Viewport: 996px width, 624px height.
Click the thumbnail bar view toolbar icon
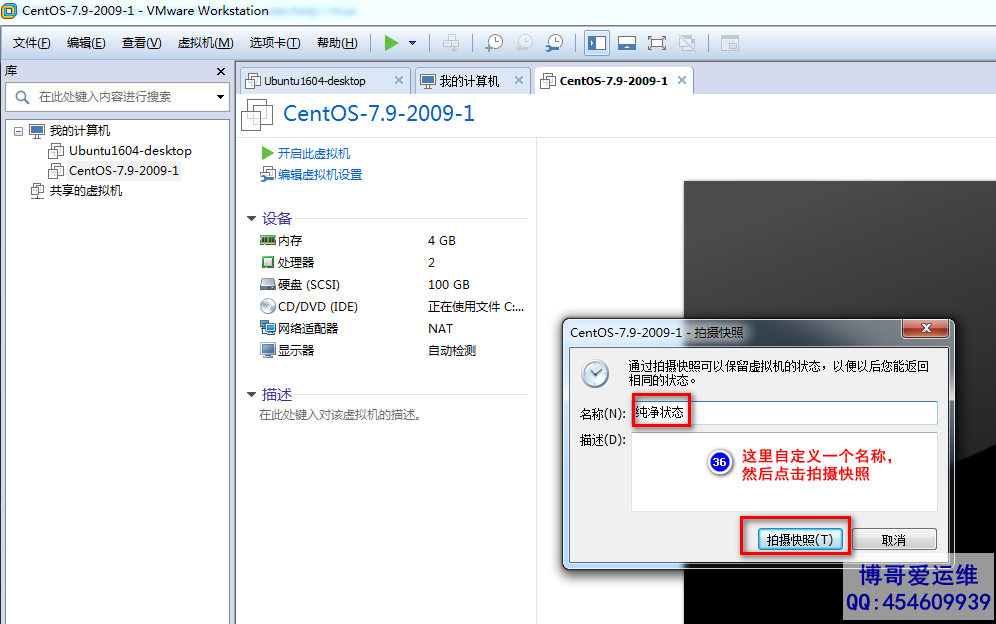click(627, 43)
